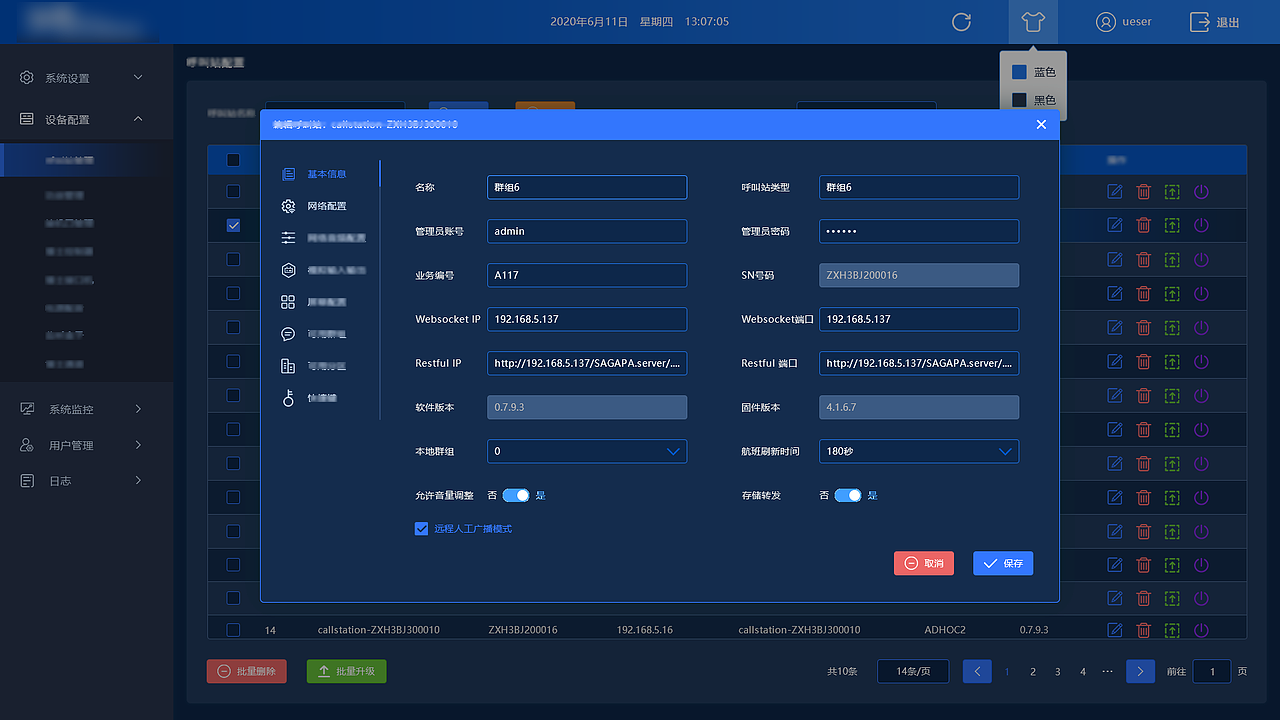The height and width of the screenshot is (720, 1280).
Task: Click the edit pencil icon in the first table row
Action: [x=1115, y=192]
